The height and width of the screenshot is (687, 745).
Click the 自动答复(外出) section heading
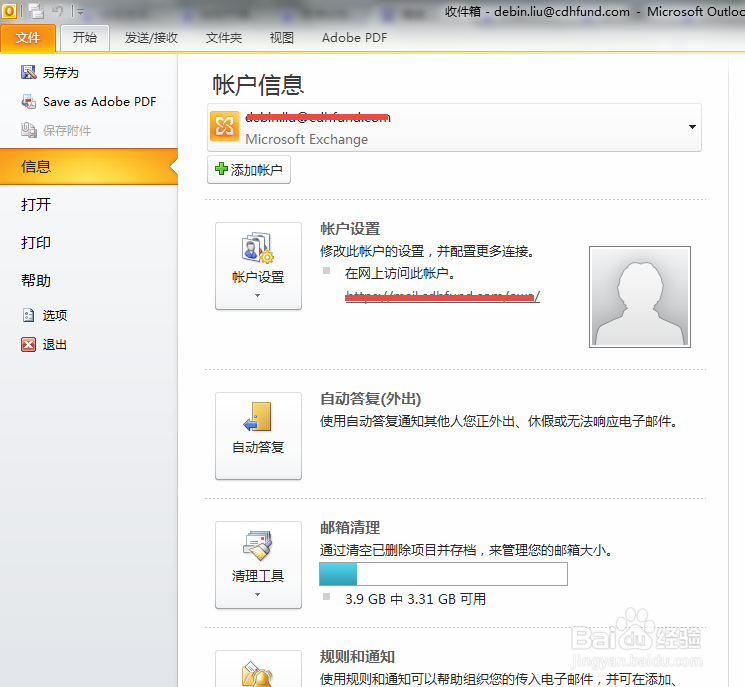[371, 399]
